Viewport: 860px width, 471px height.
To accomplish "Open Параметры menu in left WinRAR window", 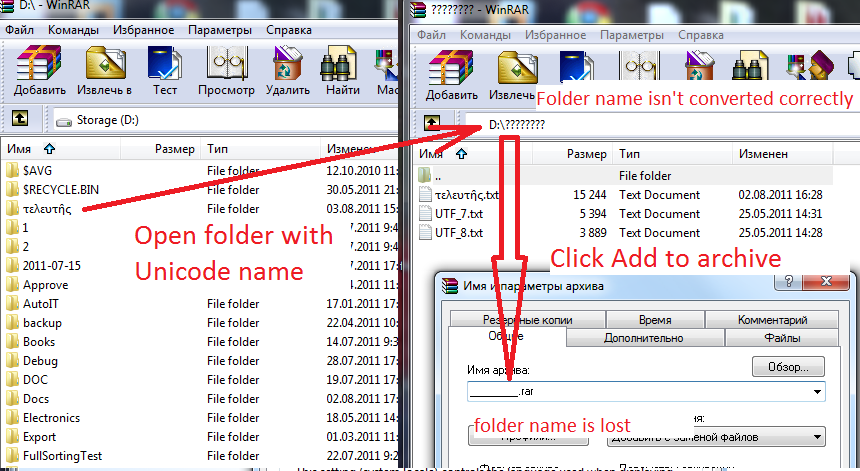I will pyautogui.click(x=220, y=30).
